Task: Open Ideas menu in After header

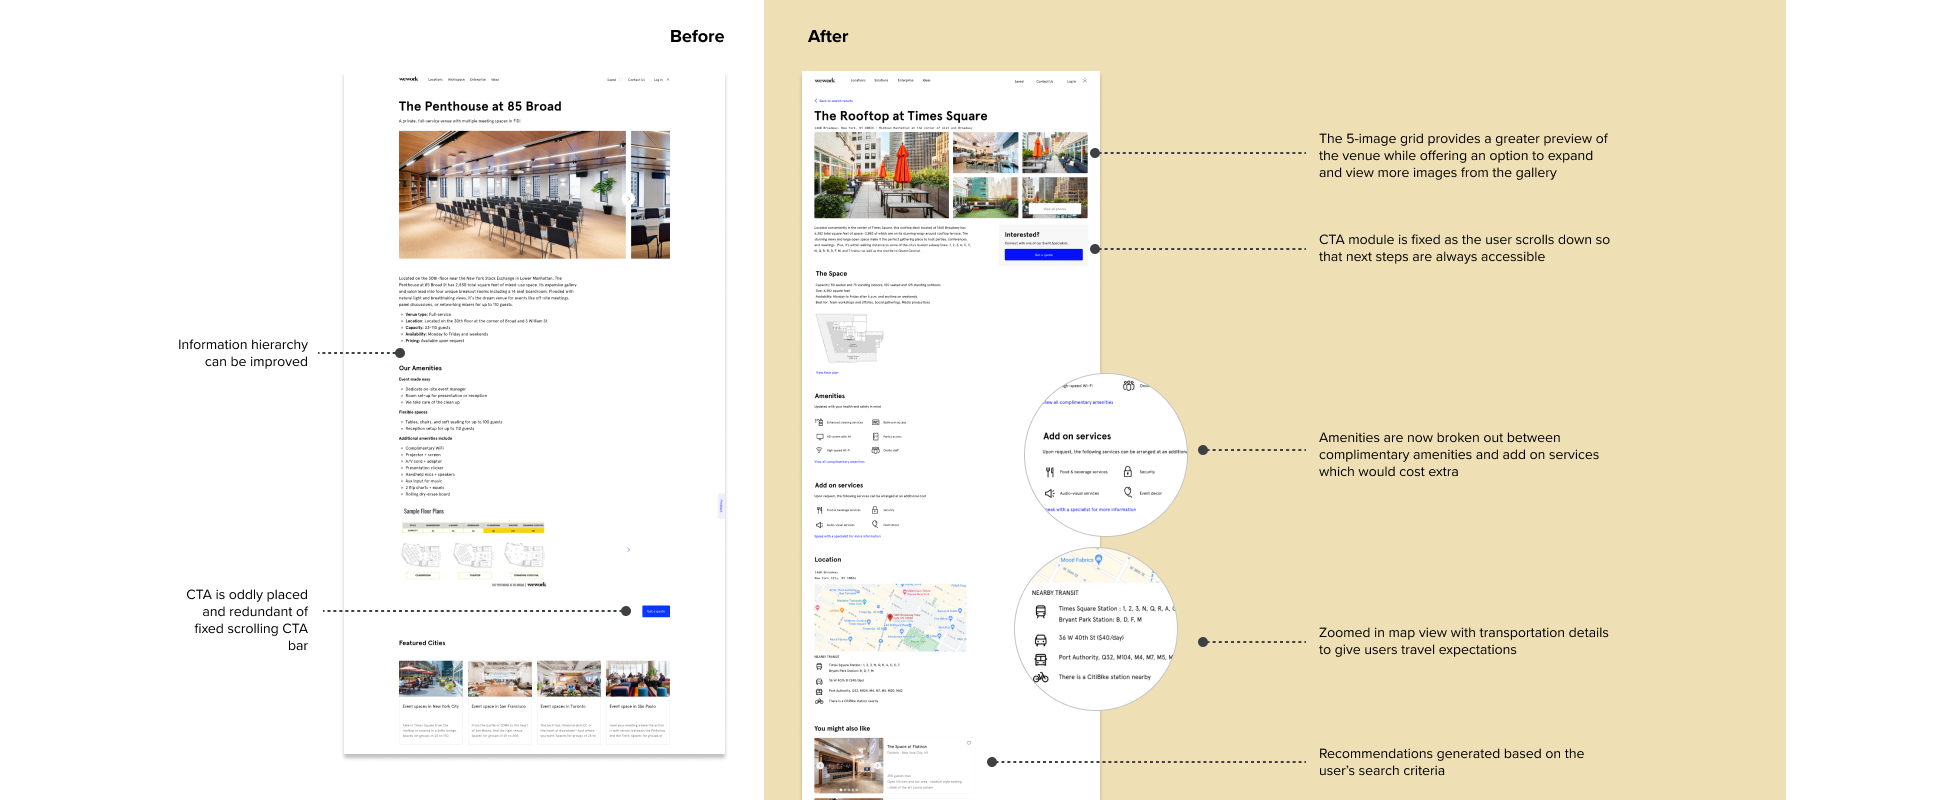Action: point(927,80)
